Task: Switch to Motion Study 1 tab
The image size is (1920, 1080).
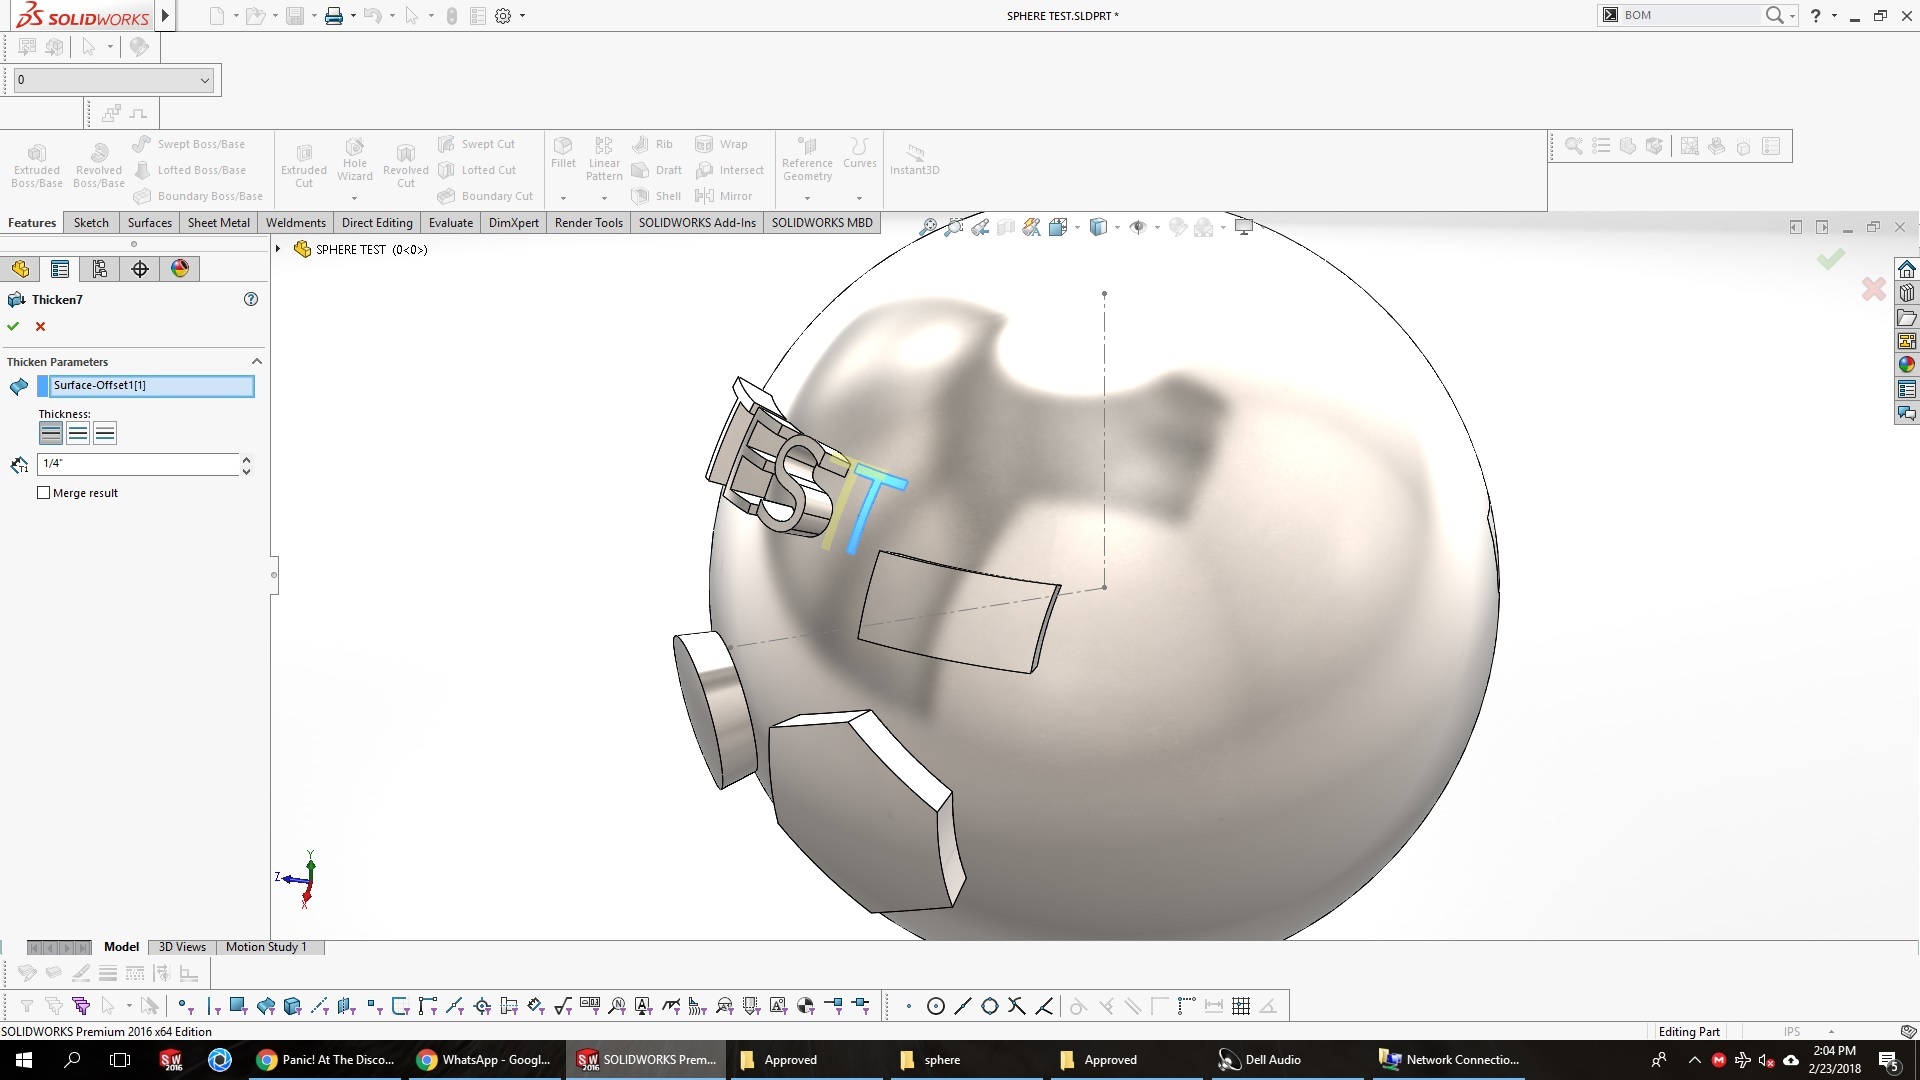Action: [x=265, y=947]
